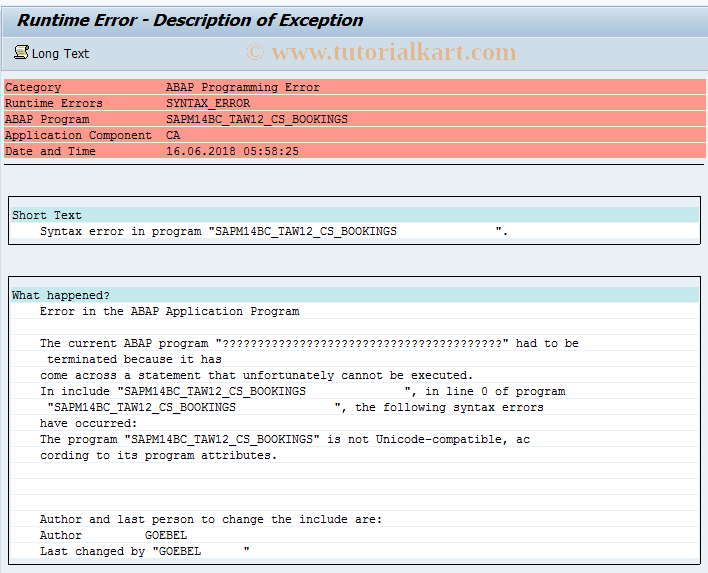Select 'Error in the ABAP Application Program' line

[x=170, y=311]
